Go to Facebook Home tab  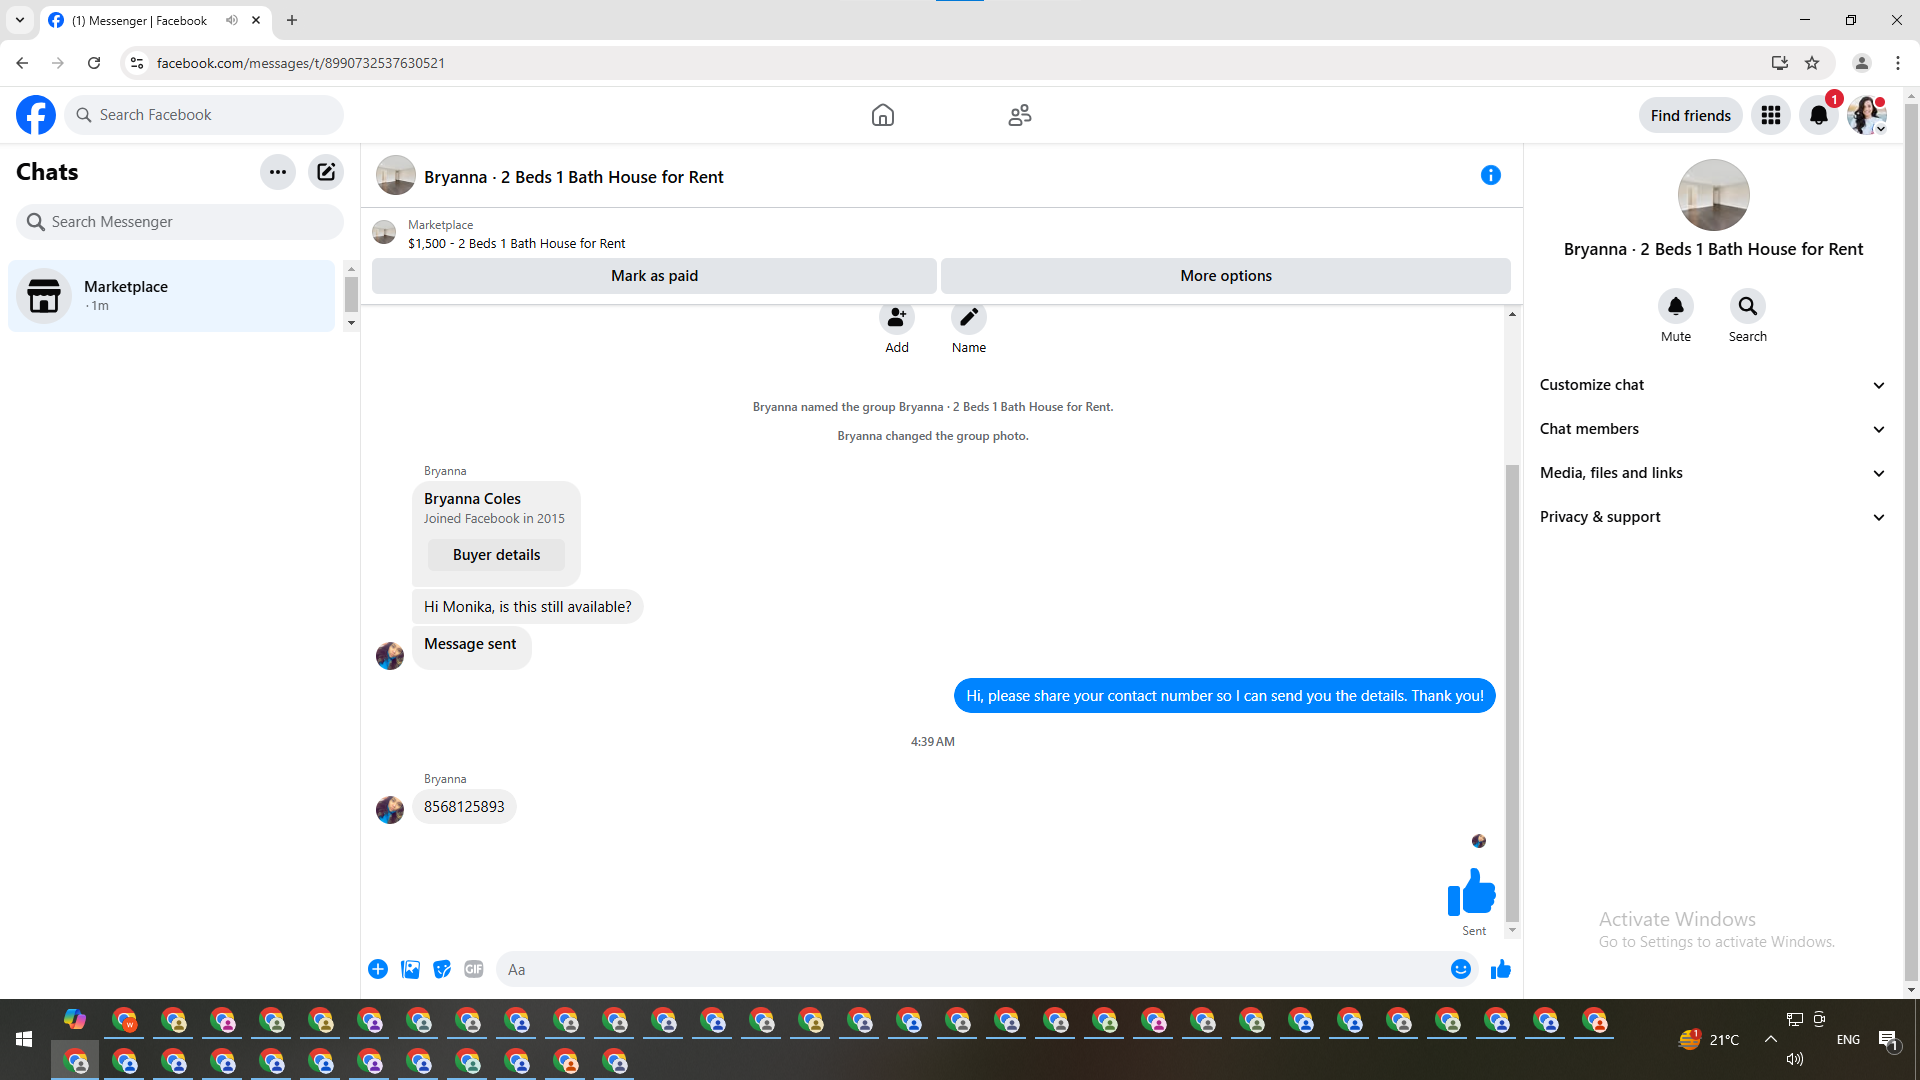882,115
